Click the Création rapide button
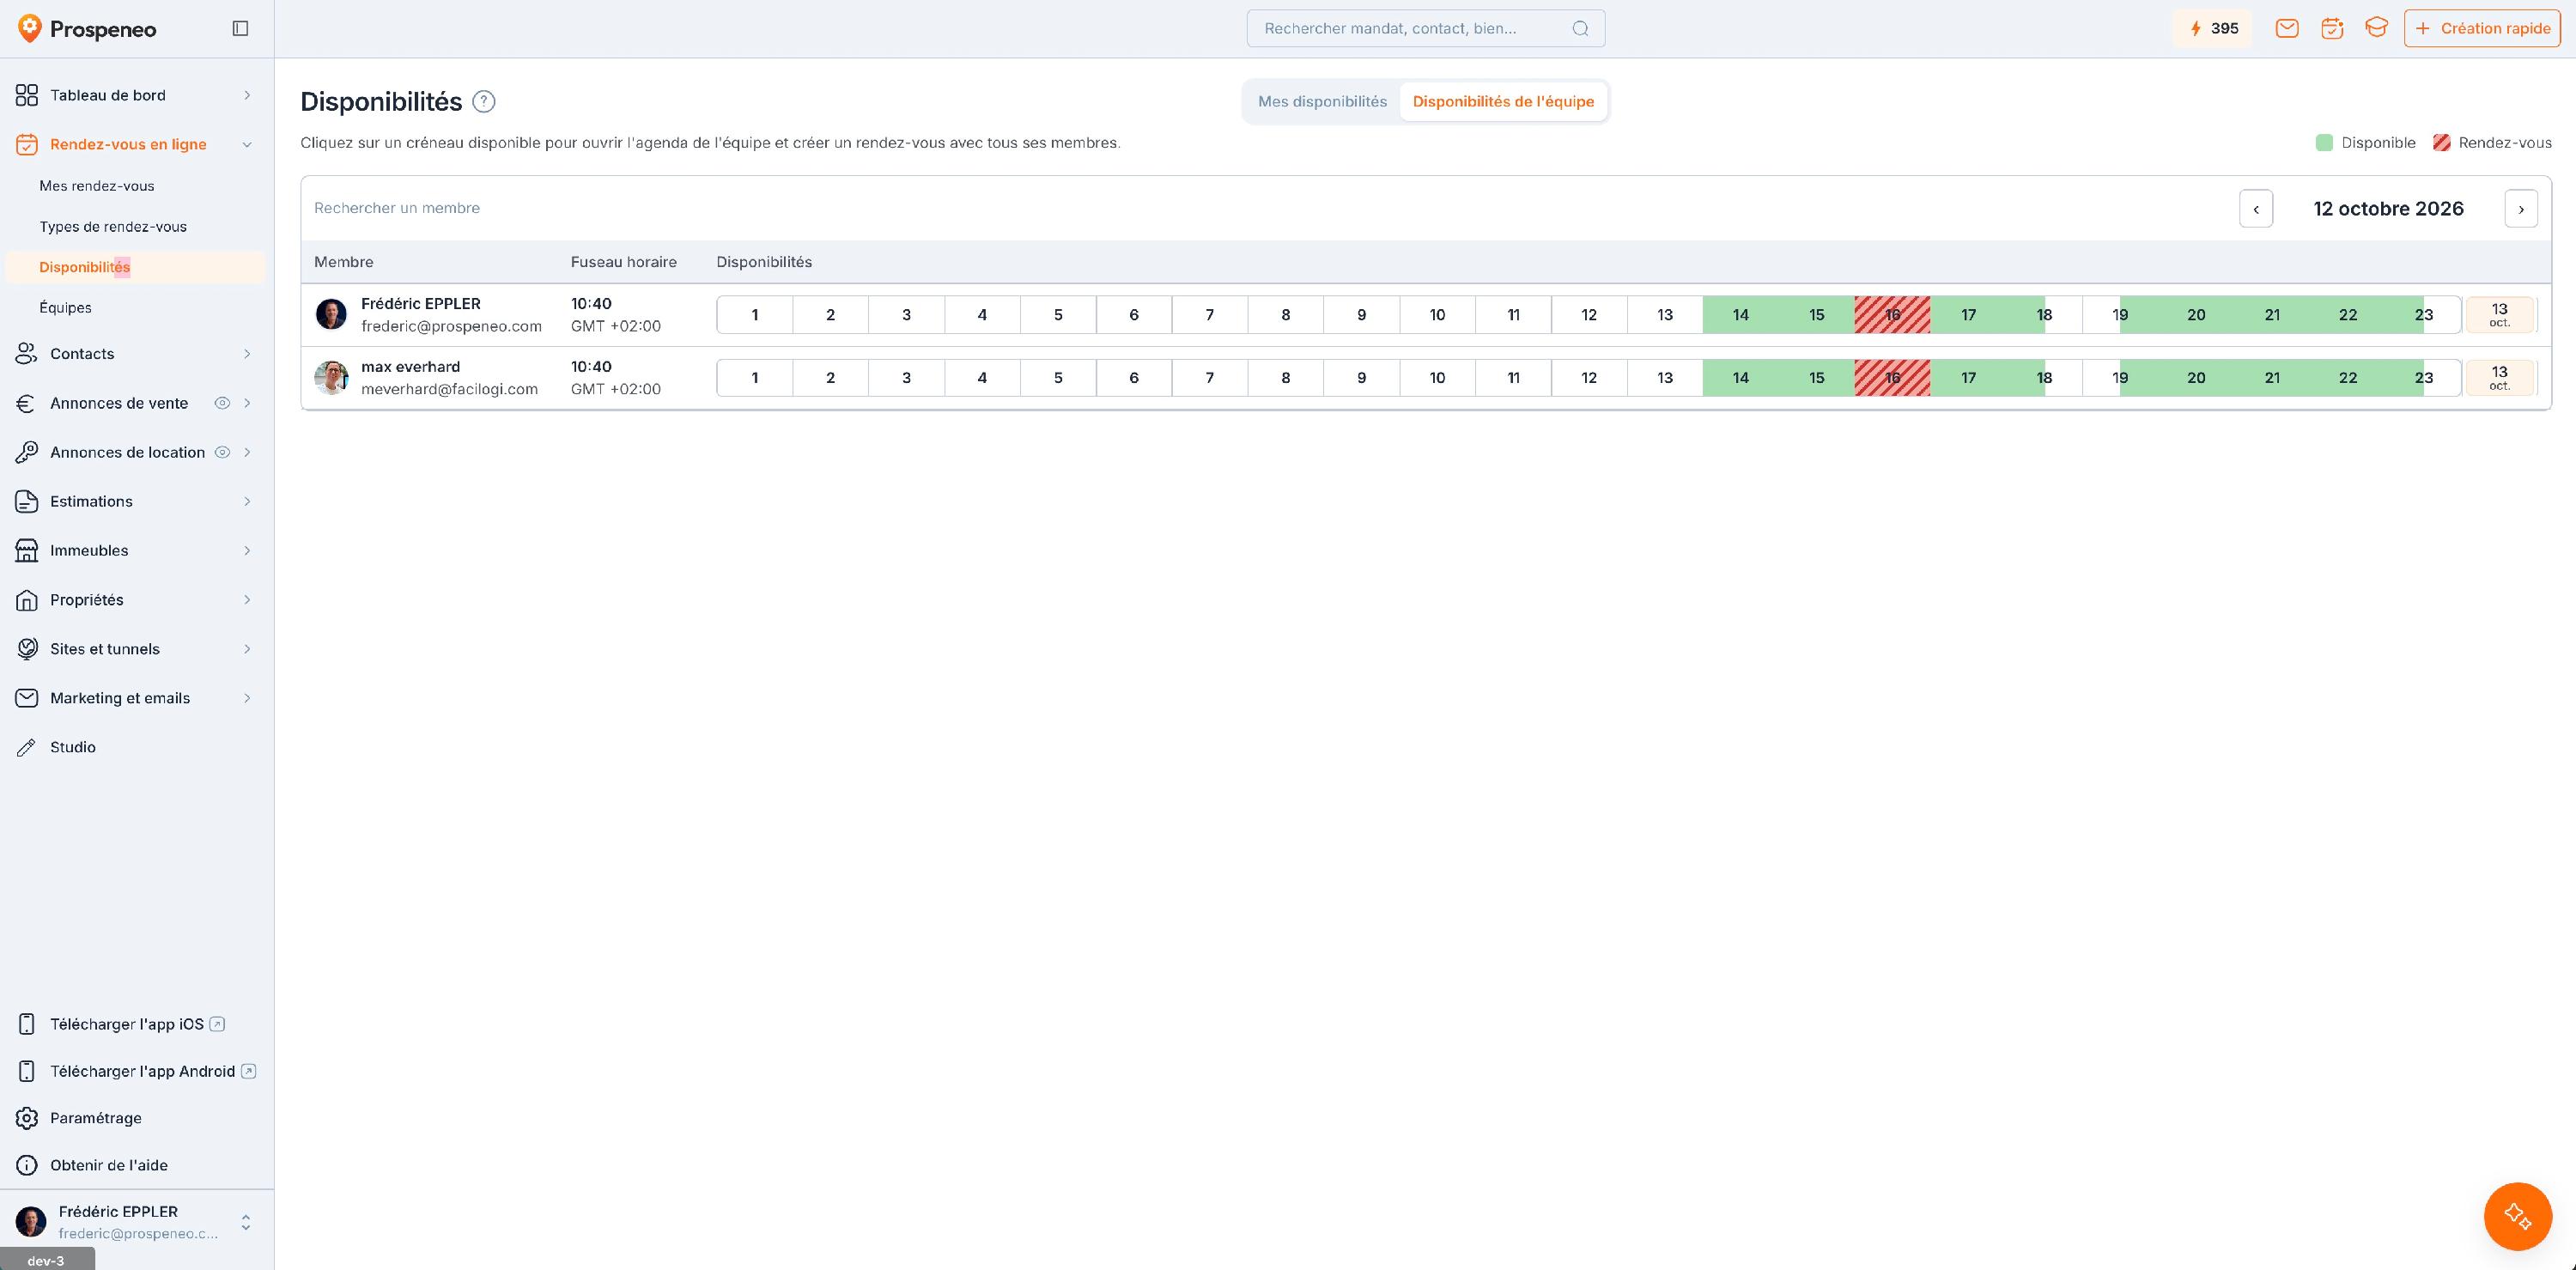The image size is (2576, 1270). point(2482,28)
